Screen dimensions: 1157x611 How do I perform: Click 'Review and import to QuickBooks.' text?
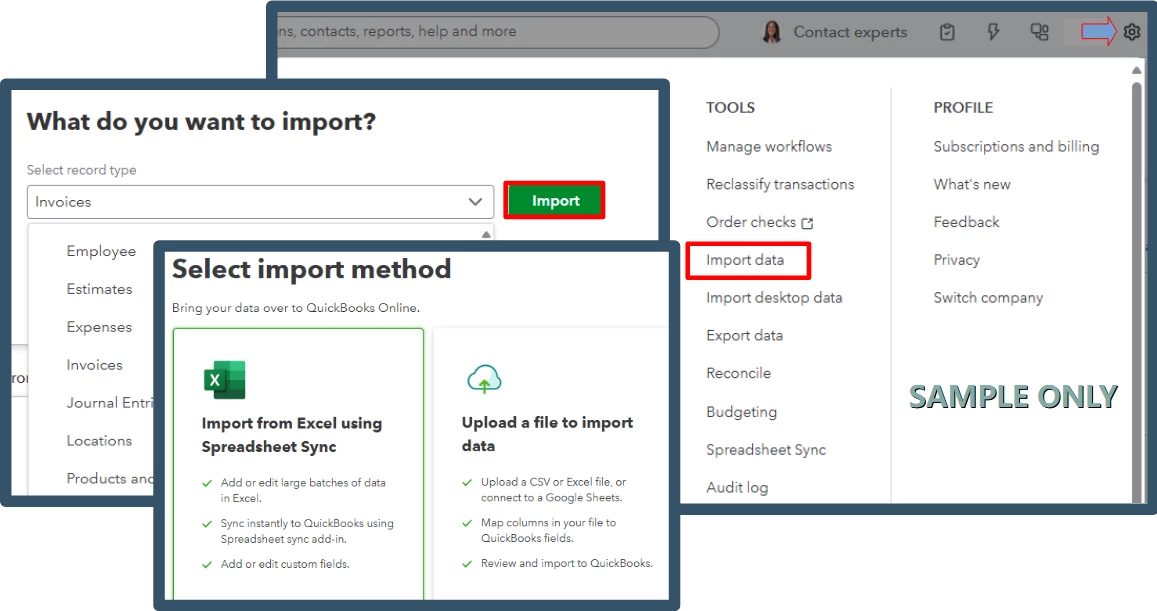567,563
